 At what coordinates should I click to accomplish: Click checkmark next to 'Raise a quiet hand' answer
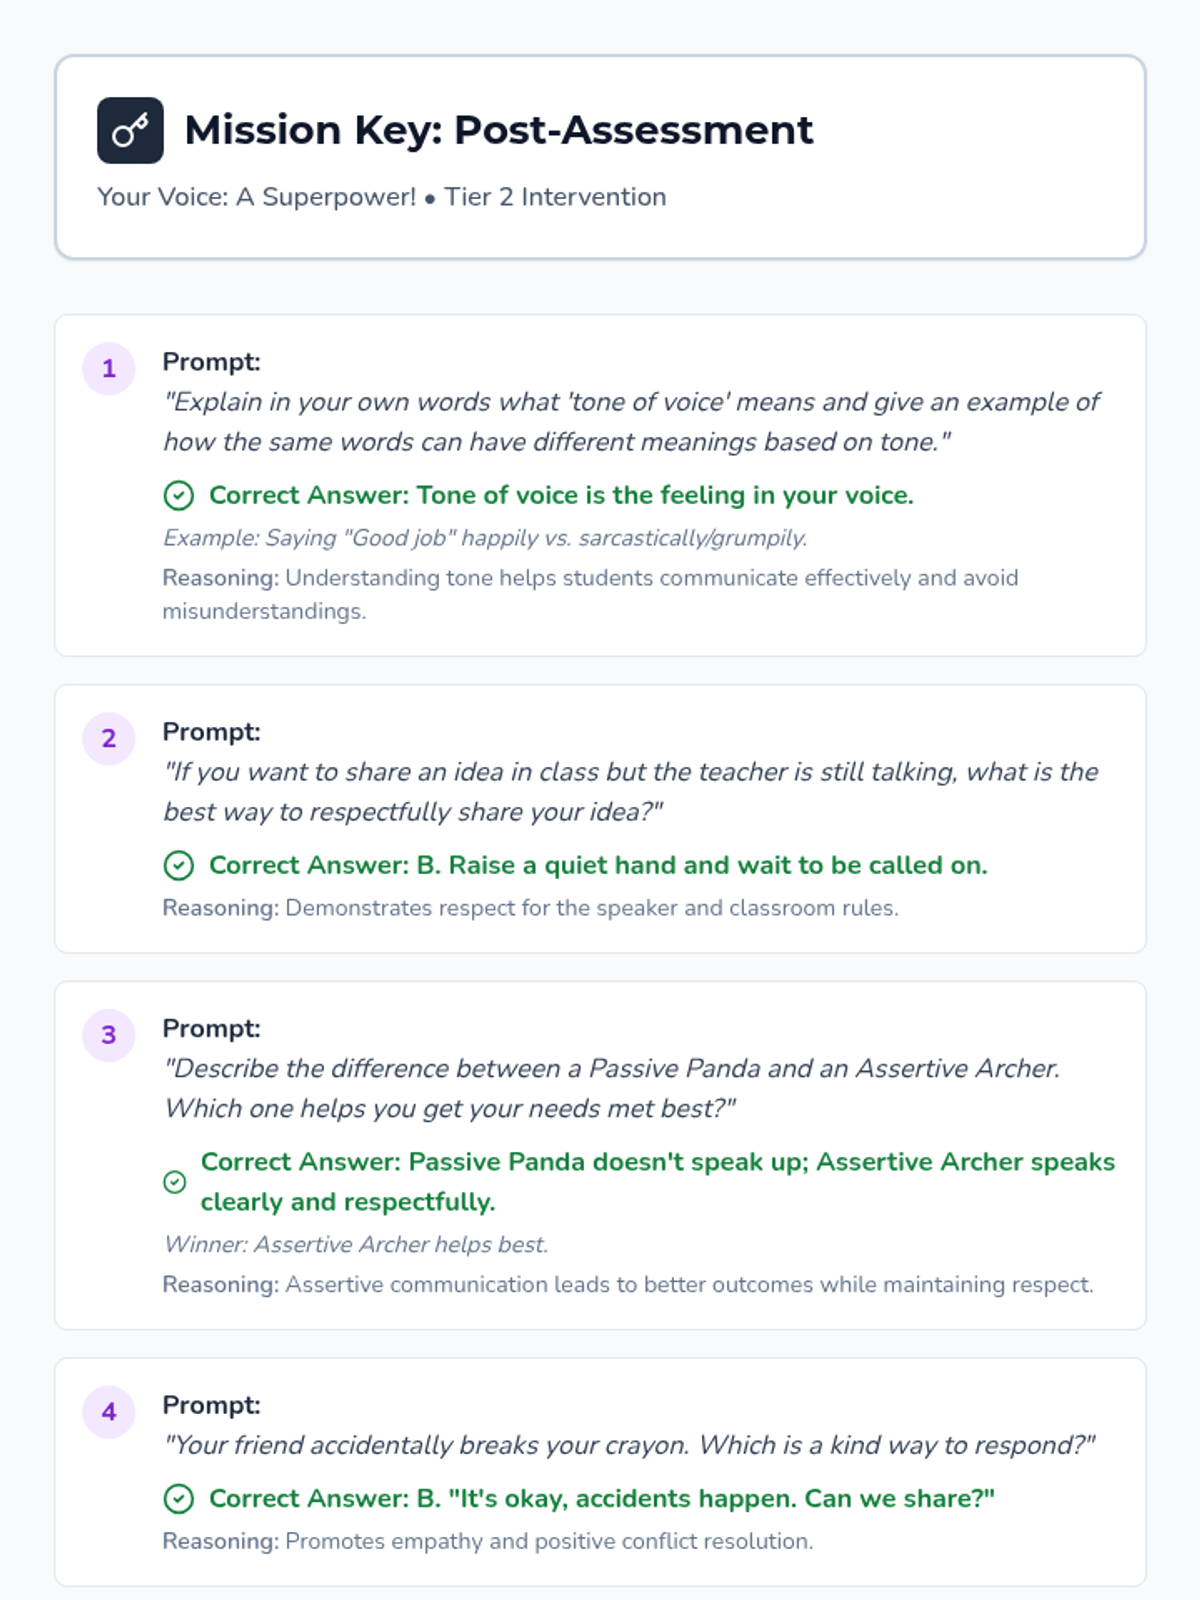pos(178,866)
